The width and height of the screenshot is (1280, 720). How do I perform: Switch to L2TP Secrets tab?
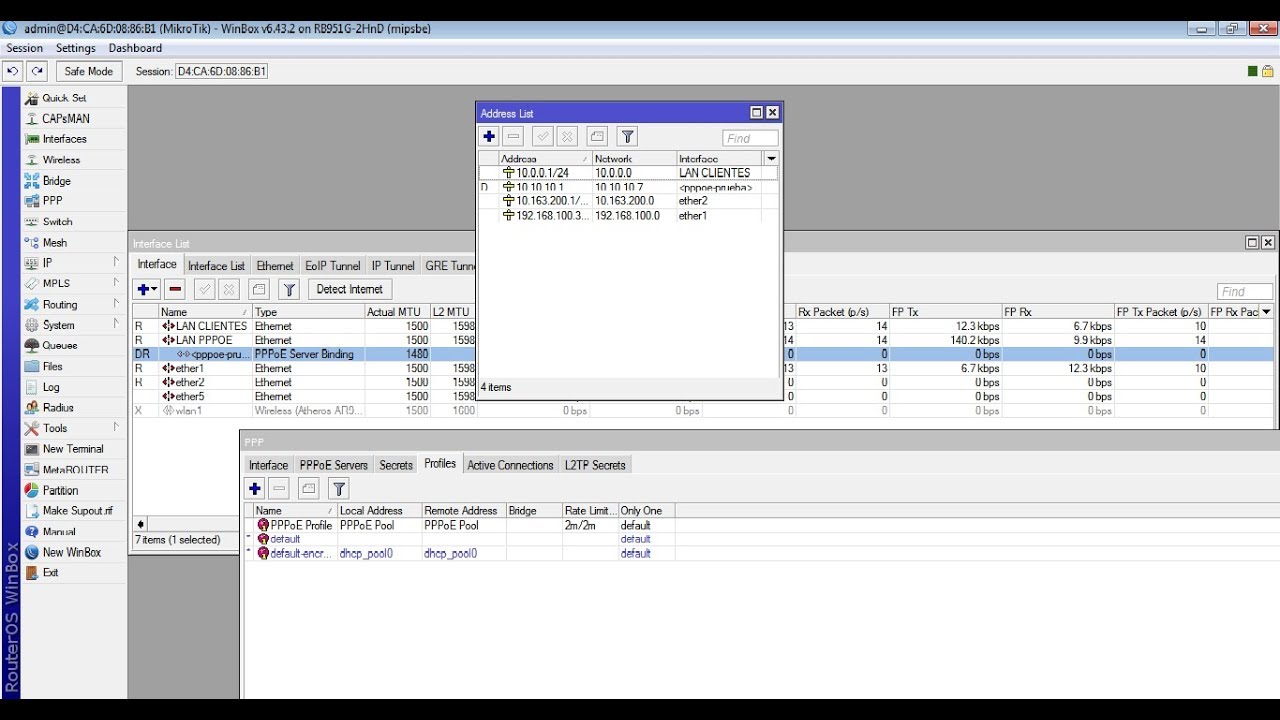(595, 465)
